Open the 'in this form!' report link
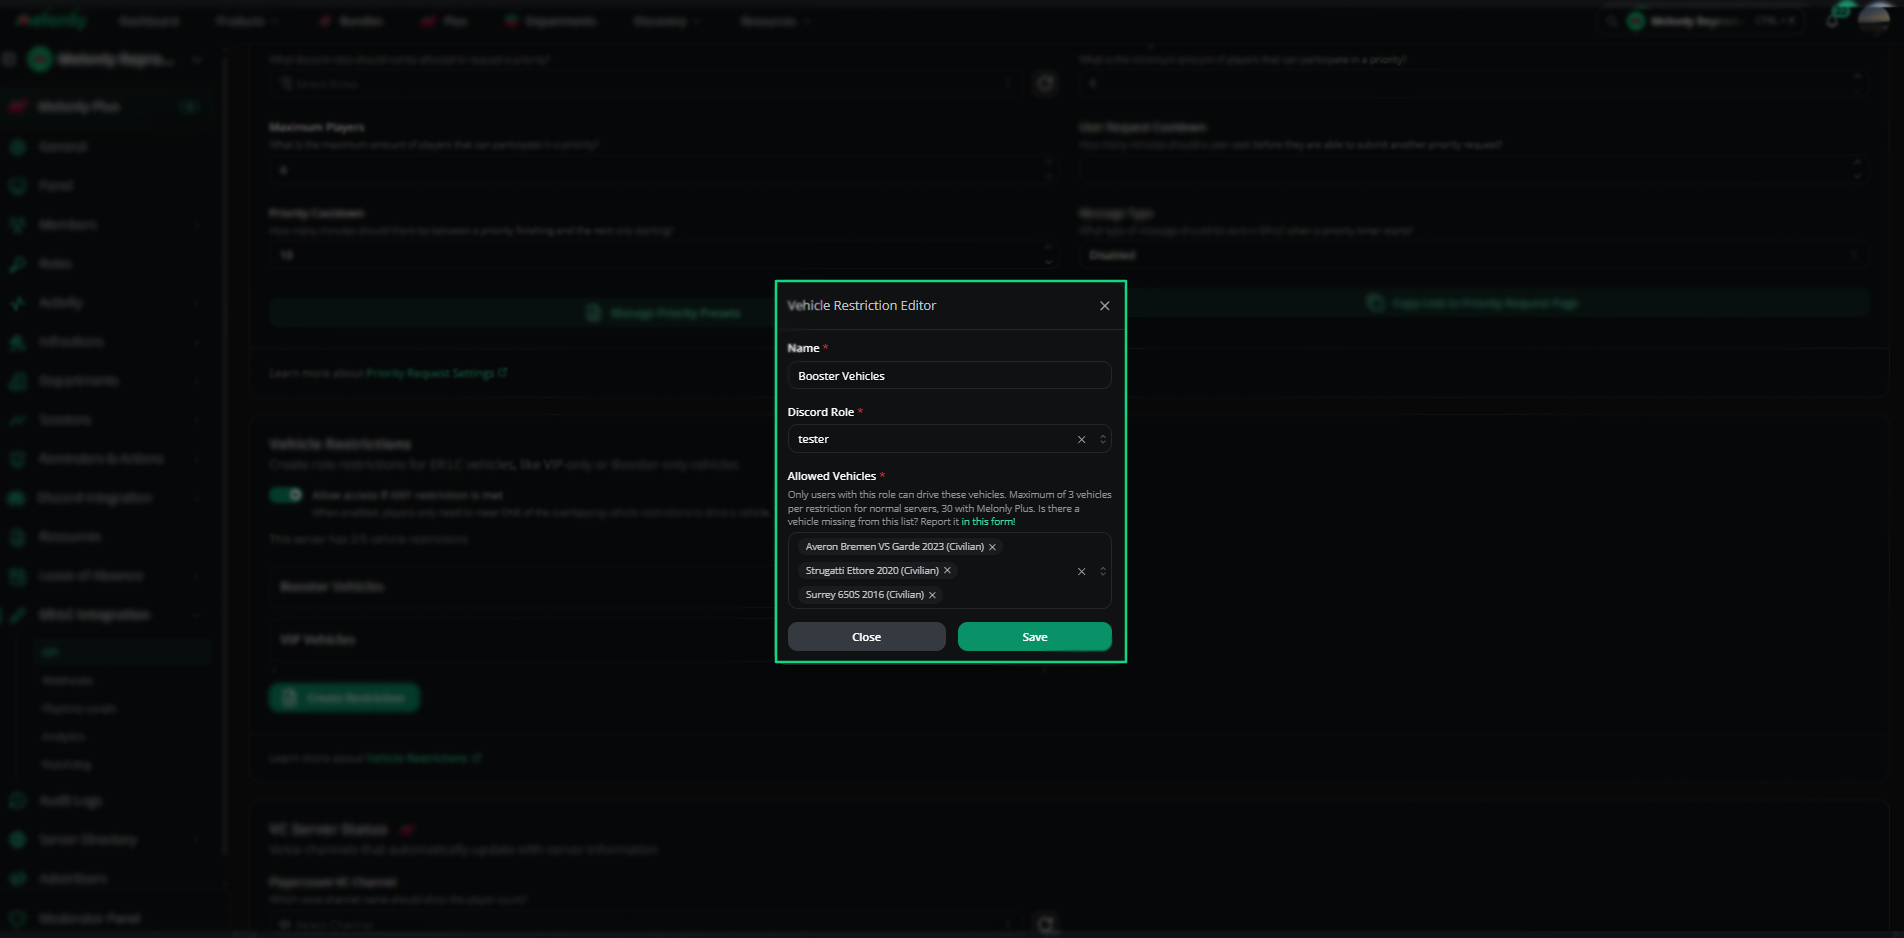This screenshot has width=1904, height=938. pos(988,522)
